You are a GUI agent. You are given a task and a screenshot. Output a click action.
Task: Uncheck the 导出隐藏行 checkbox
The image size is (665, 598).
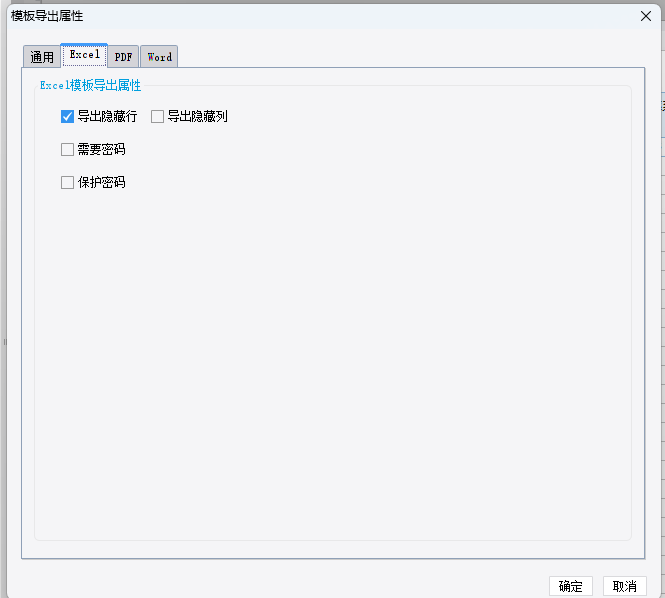(67, 116)
